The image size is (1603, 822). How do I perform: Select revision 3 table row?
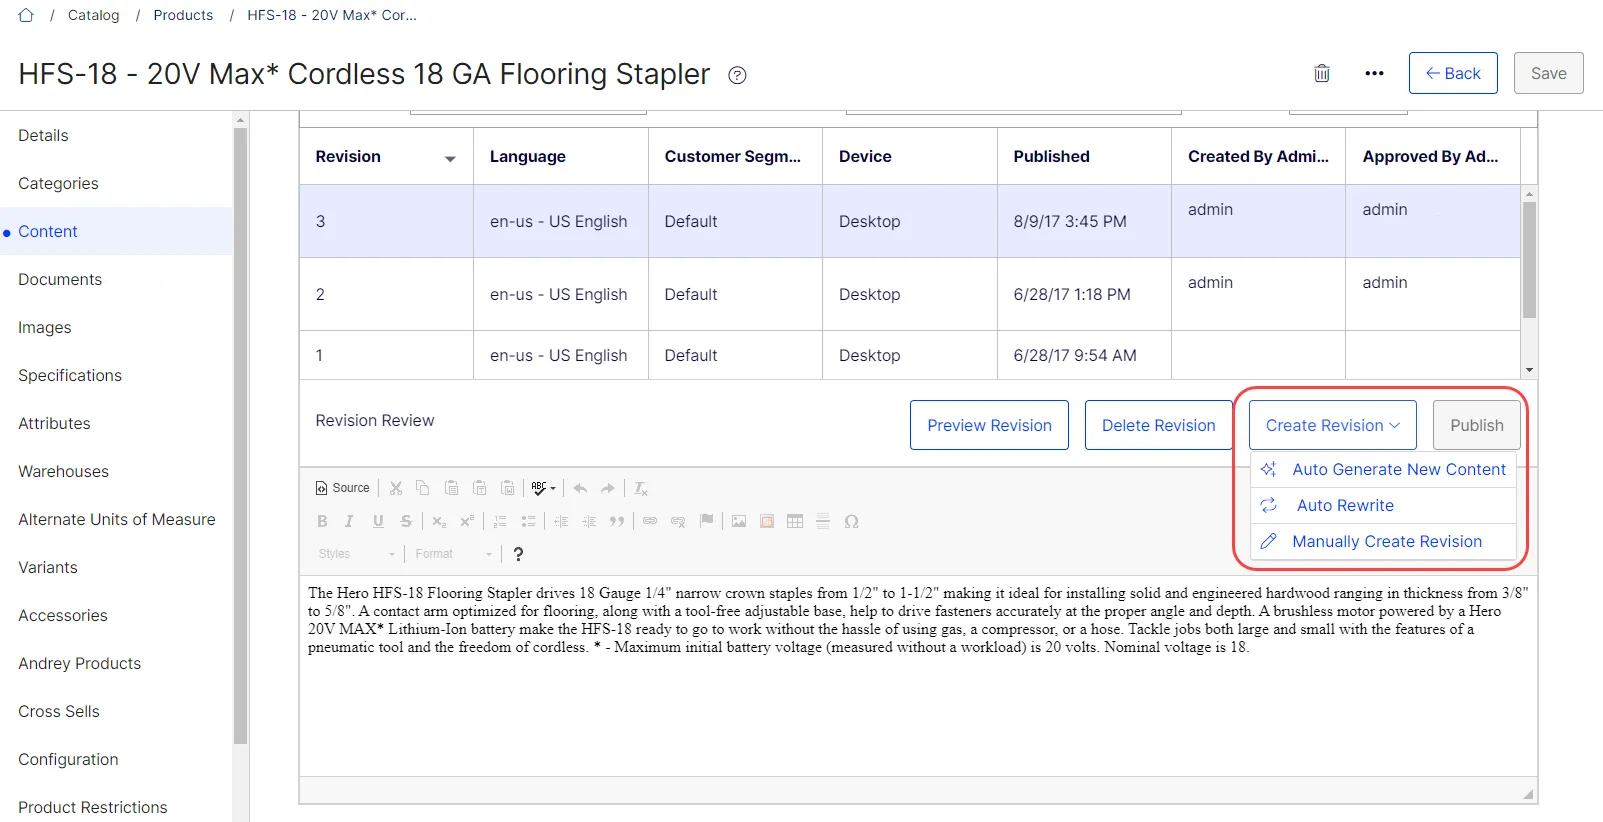click(x=910, y=221)
